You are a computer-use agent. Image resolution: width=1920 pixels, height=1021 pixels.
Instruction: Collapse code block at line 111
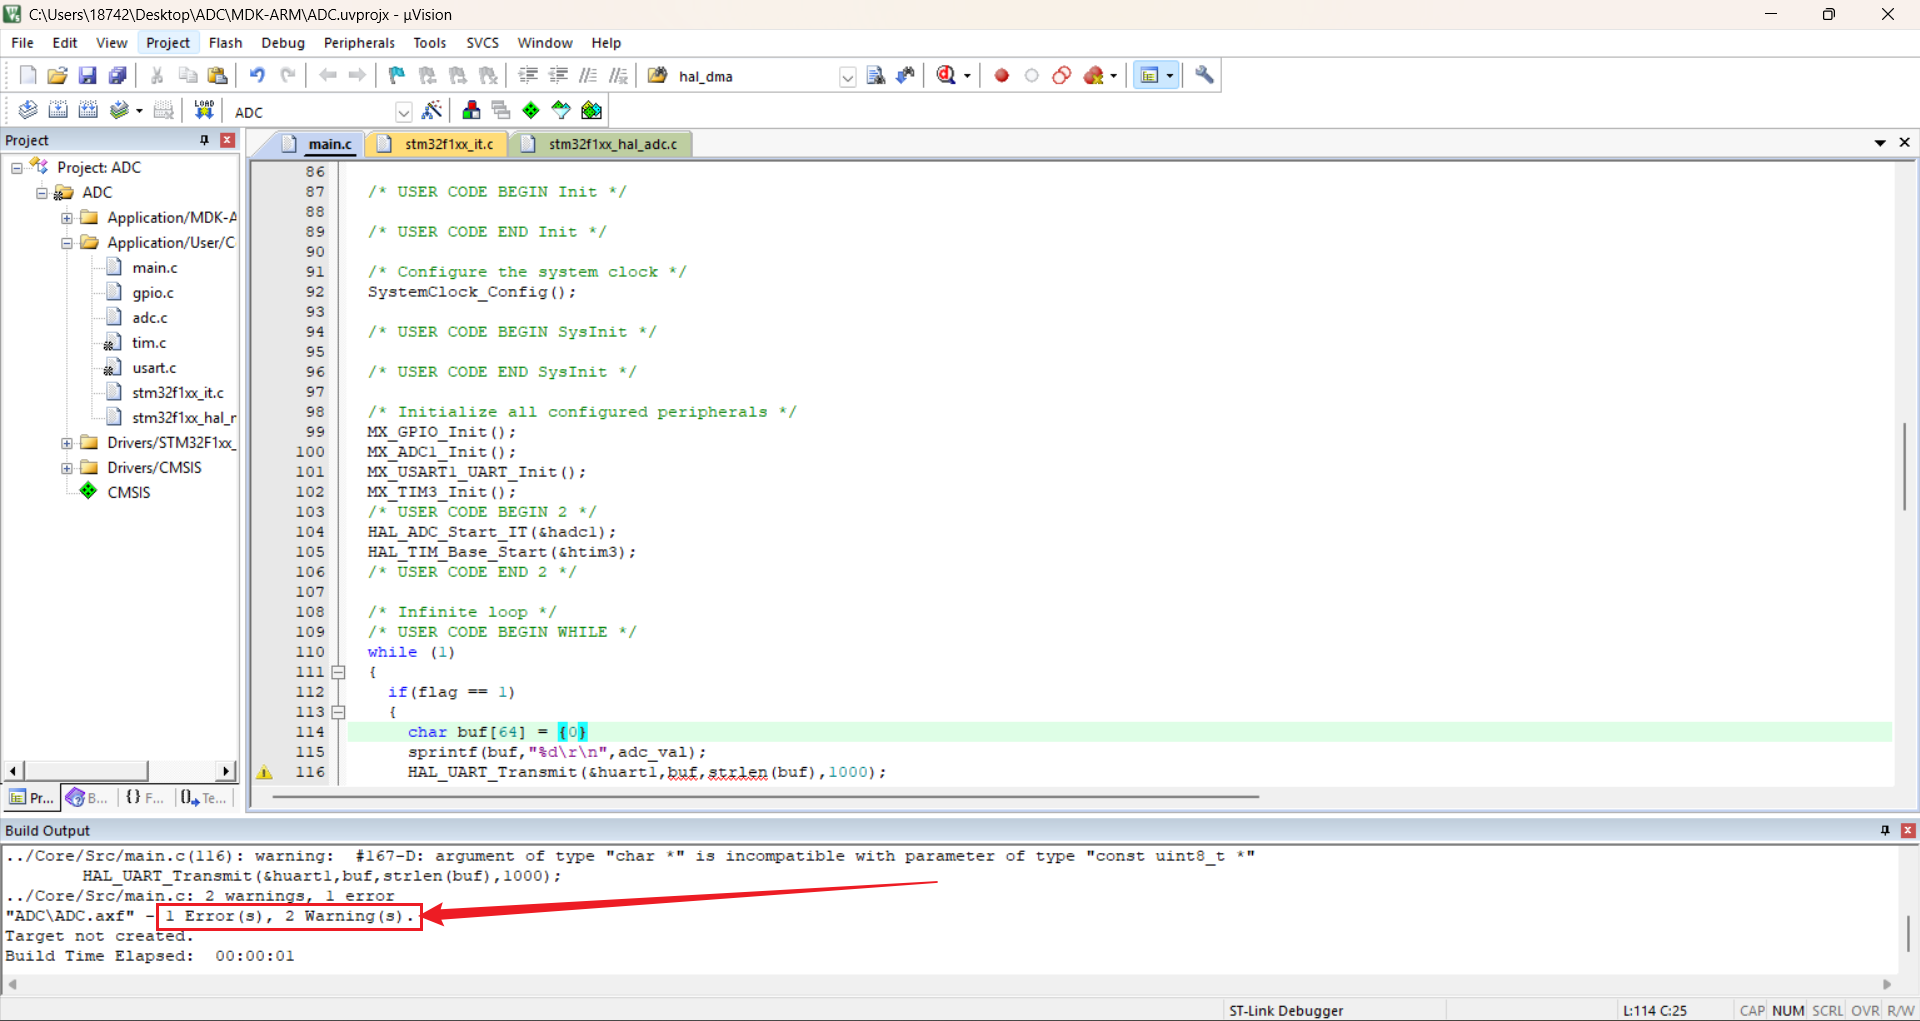(x=339, y=672)
